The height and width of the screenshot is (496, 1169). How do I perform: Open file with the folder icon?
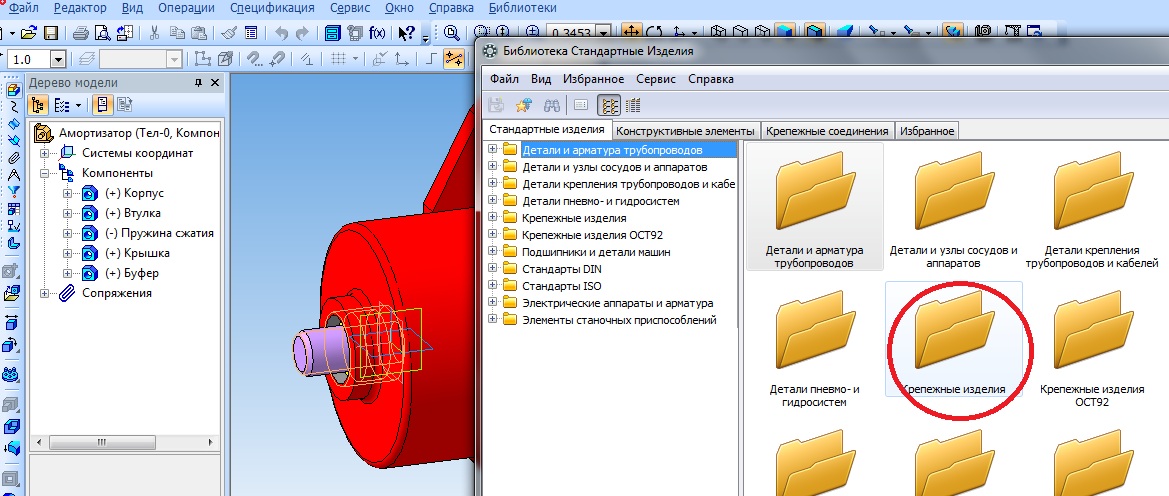tap(28, 33)
